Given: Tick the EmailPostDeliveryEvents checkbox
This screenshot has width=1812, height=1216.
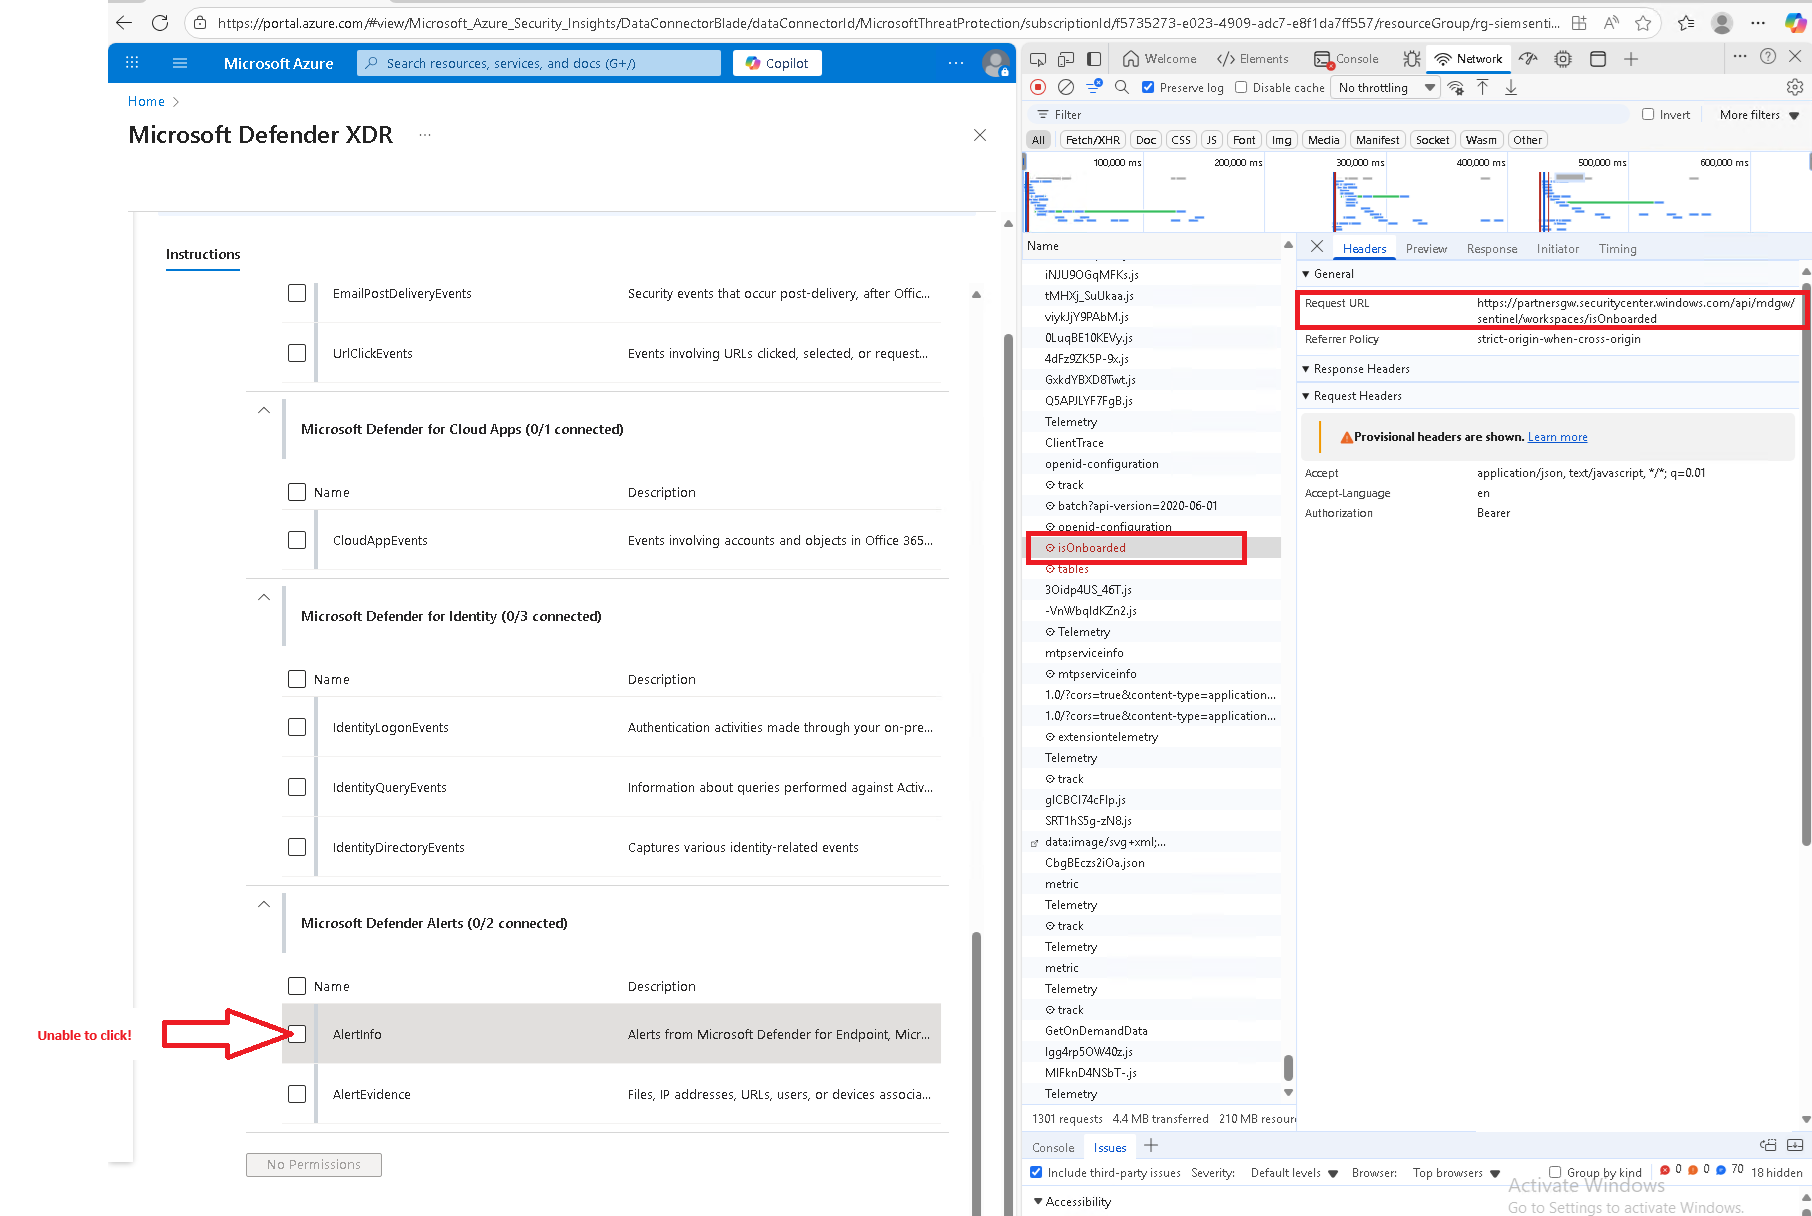Looking at the screenshot, I should click(297, 293).
